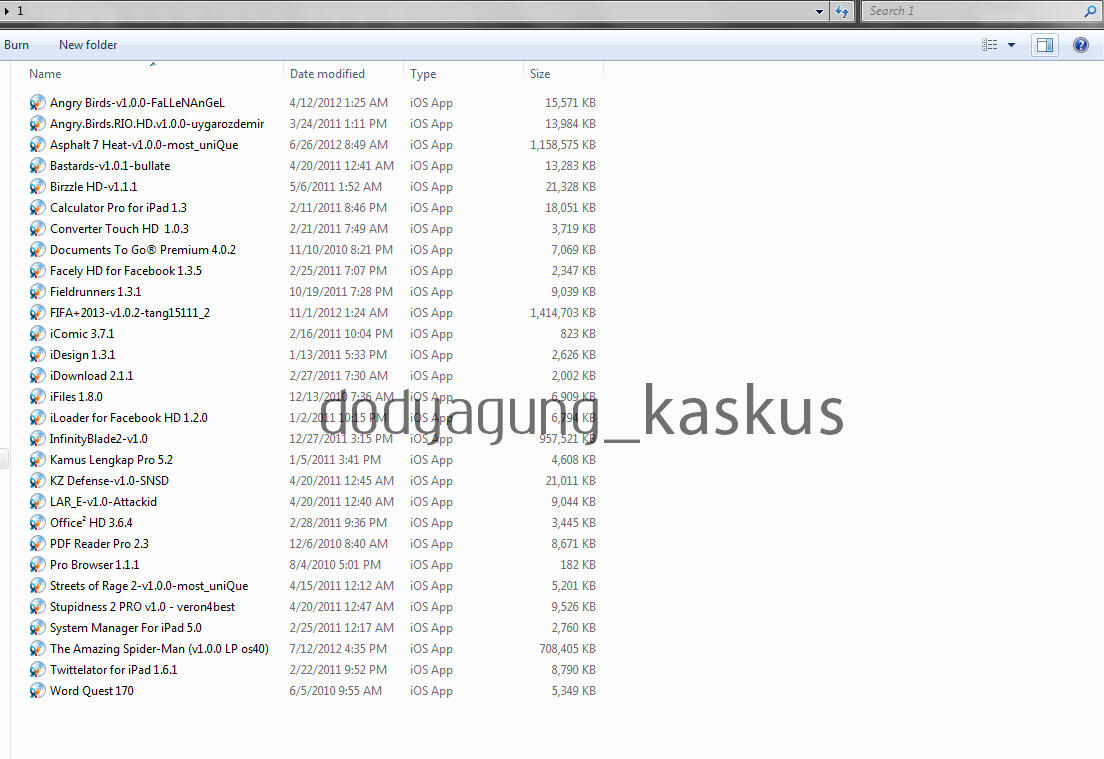Open the view options dropdown arrow

click(x=1012, y=45)
